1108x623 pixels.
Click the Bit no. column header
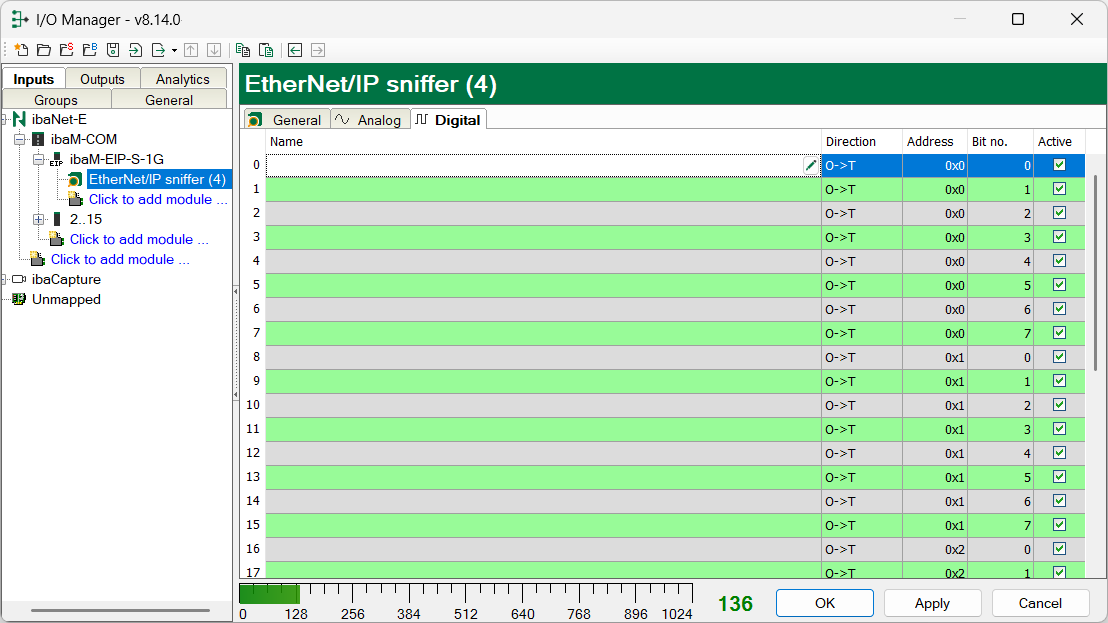coord(999,141)
